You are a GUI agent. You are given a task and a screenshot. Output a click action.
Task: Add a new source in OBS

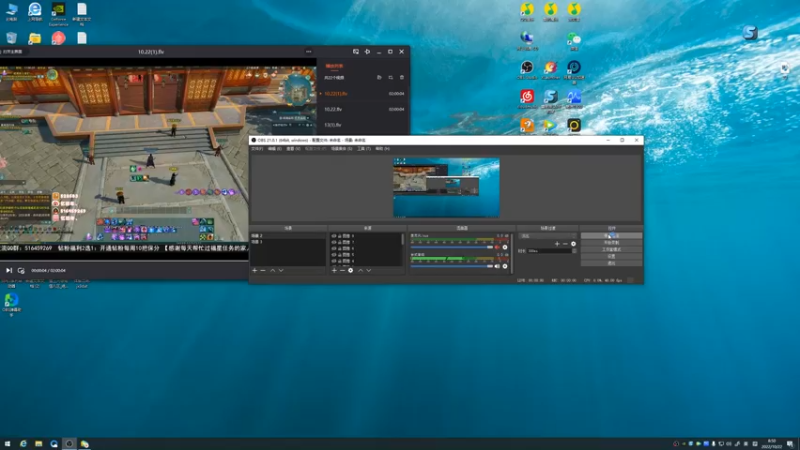point(334,270)
